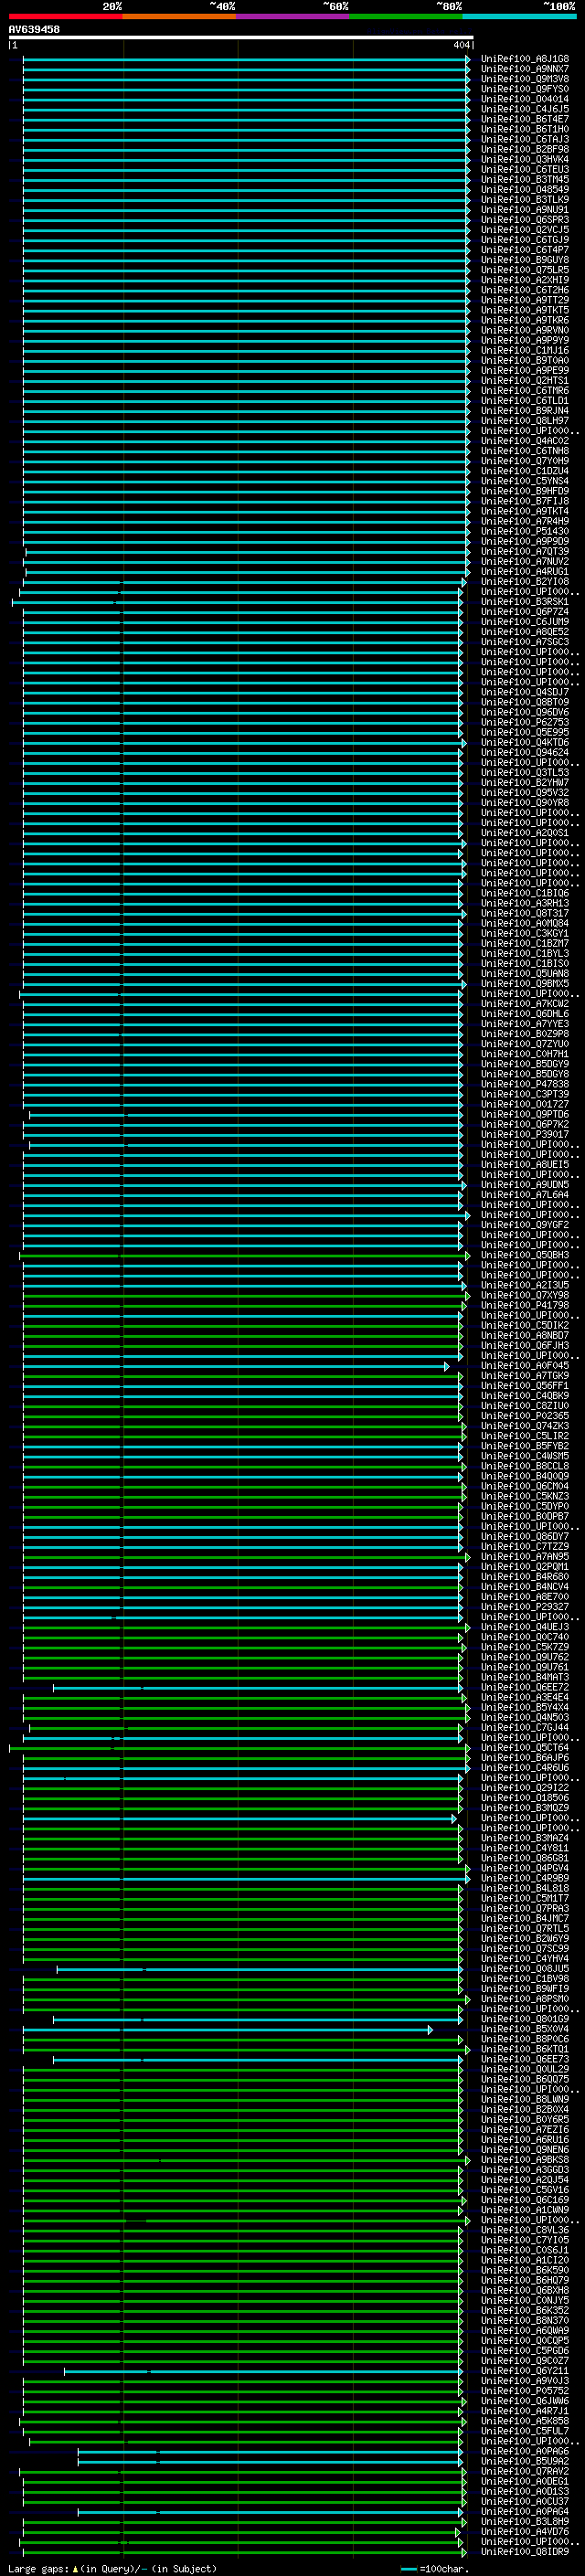Select label UniRef100_Q6EE72
Image resolution: width=585 pixels, height=2576 pixels.
click(525, 1688)
